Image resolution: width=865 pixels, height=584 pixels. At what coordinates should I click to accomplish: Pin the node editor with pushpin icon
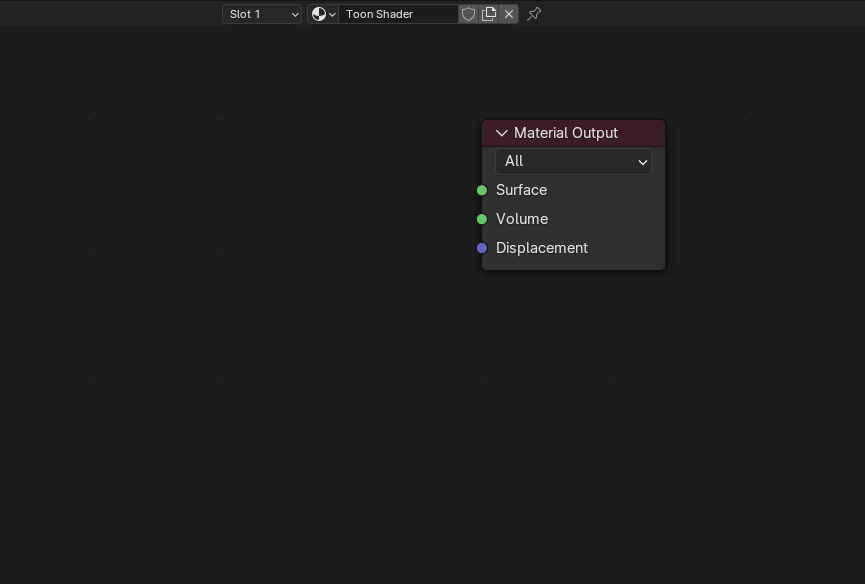point(533,14)
